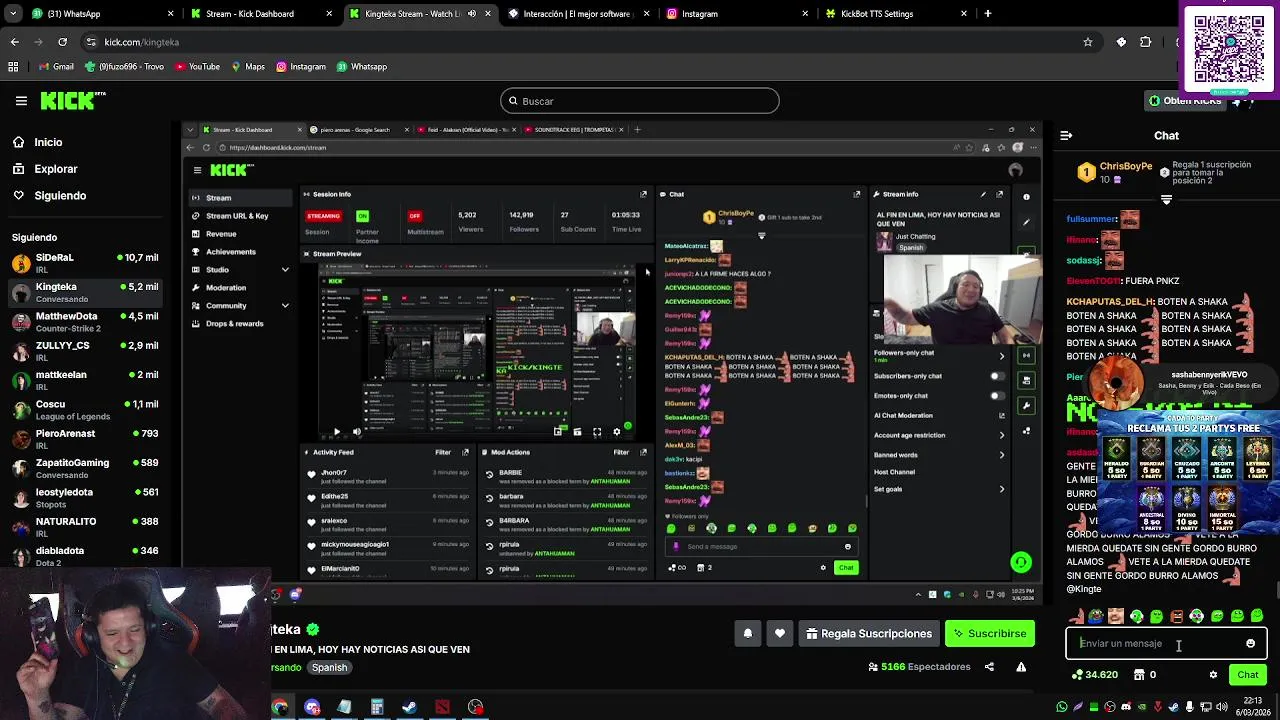Click the Kick logo

pyautogui.click(x=73, y=100)
